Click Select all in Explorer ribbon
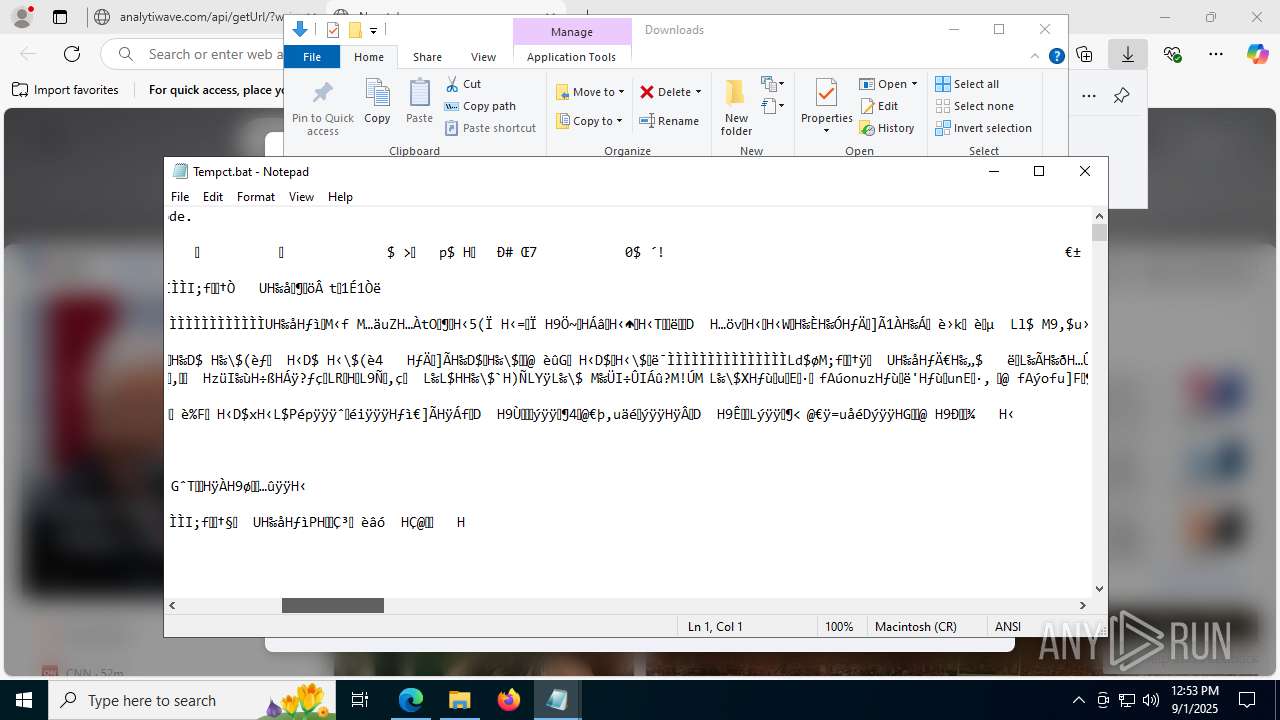Image resolution: width=1280 pixels, height=720 pixels. point(966,84)
